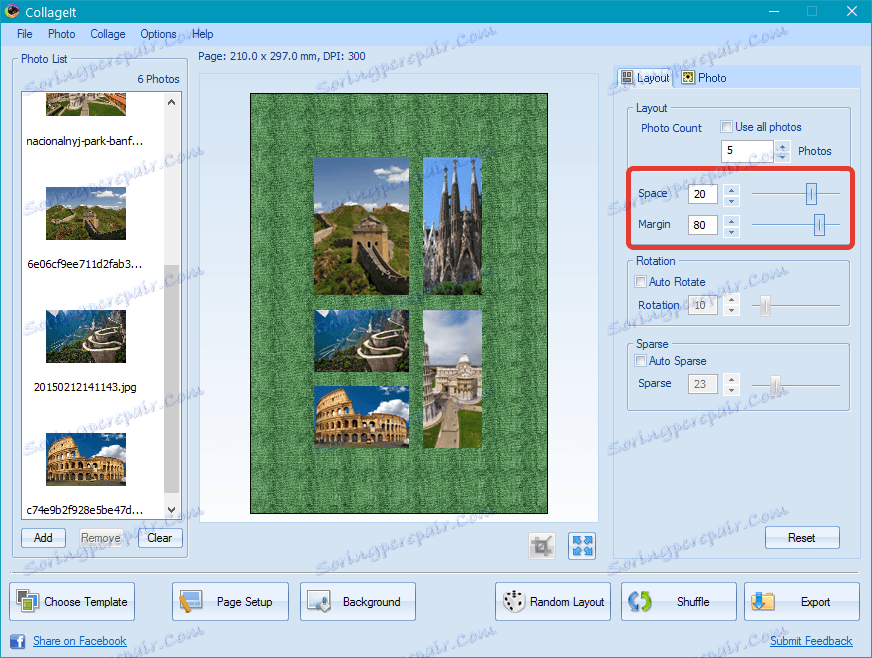This screenshot has height=658, width=872.
Task: Click the Choose Template icon
Action: 27,601
